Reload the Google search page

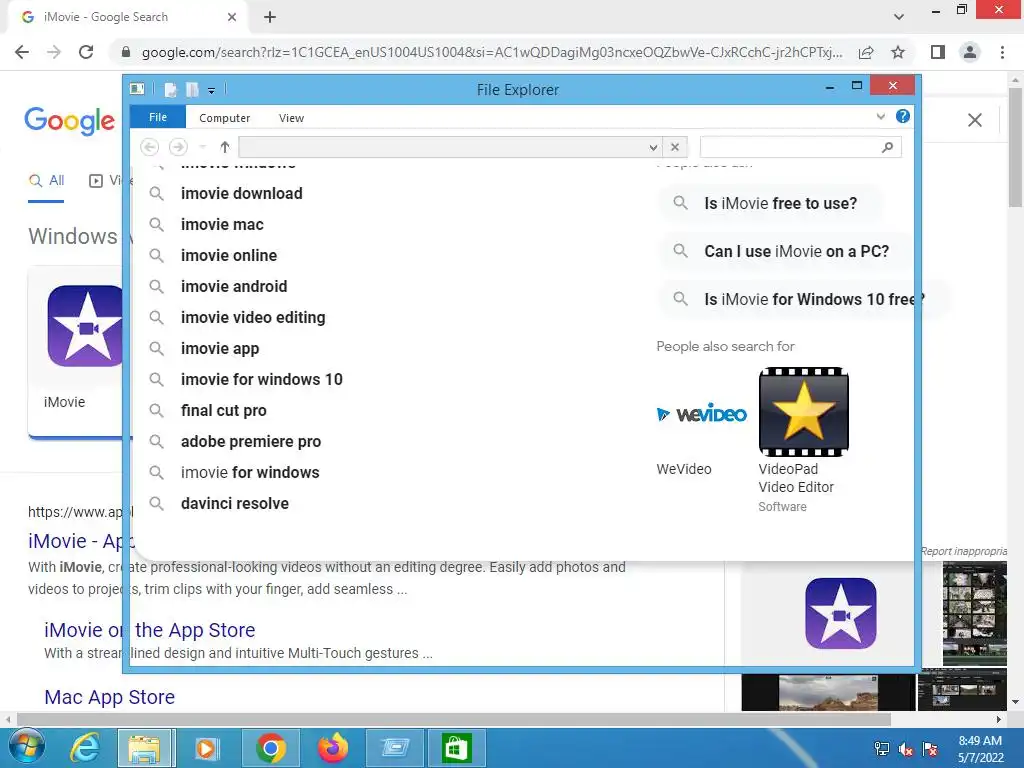click(x=86, y=52)
